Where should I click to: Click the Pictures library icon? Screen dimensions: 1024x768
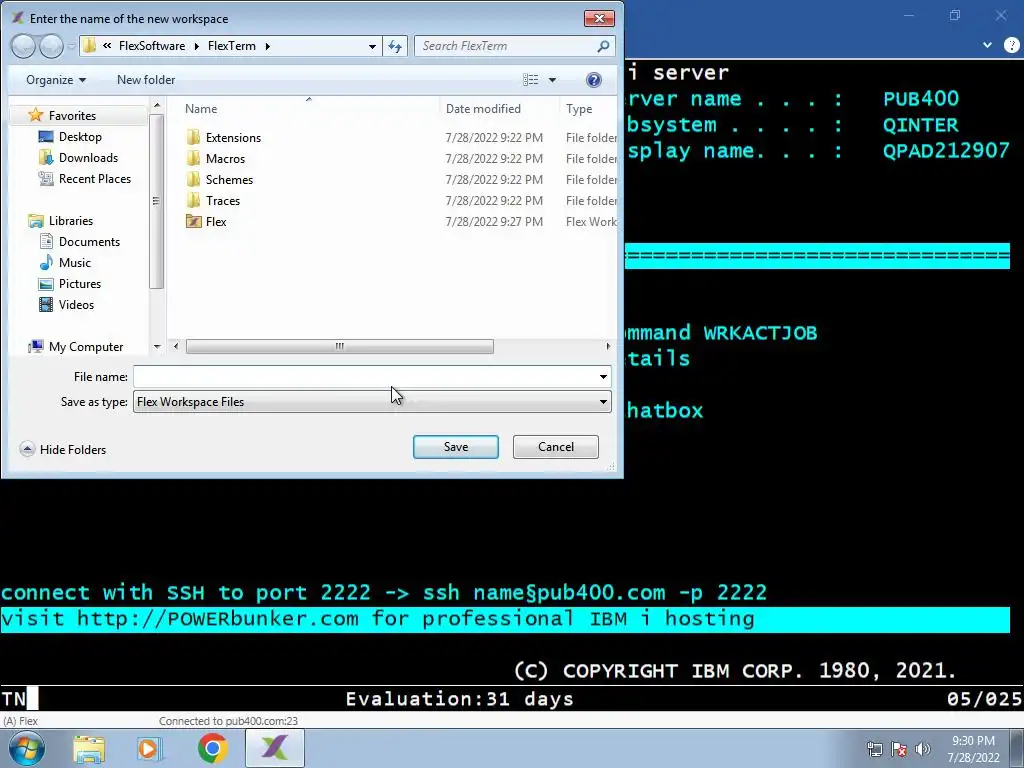tap(46, 283)
